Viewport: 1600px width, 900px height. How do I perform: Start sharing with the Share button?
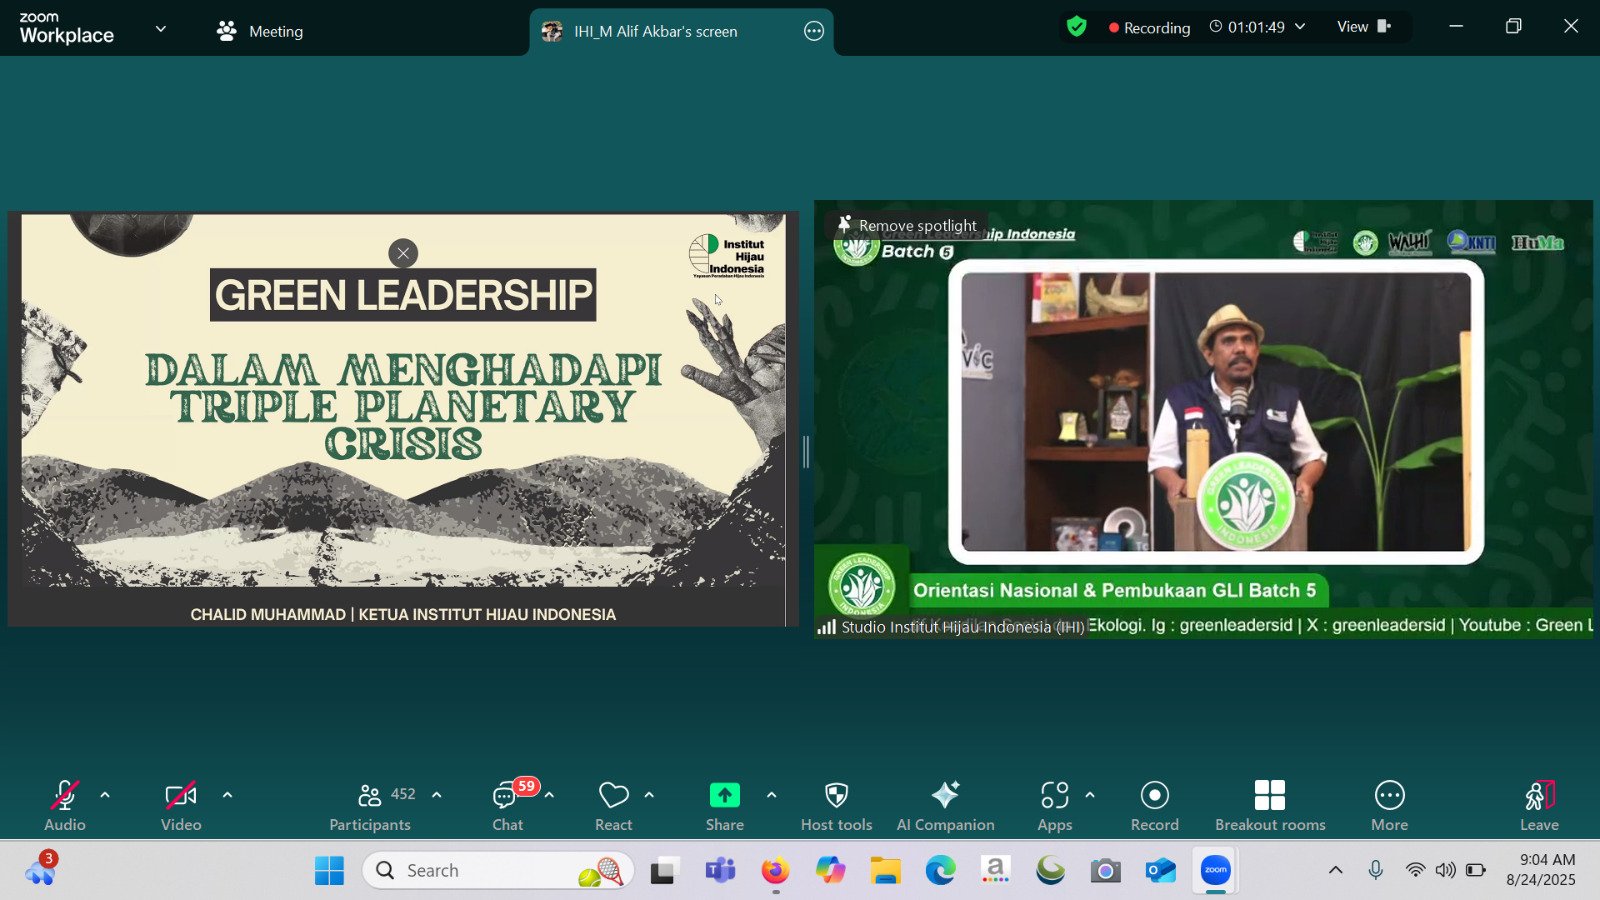[x=724, y=806]
